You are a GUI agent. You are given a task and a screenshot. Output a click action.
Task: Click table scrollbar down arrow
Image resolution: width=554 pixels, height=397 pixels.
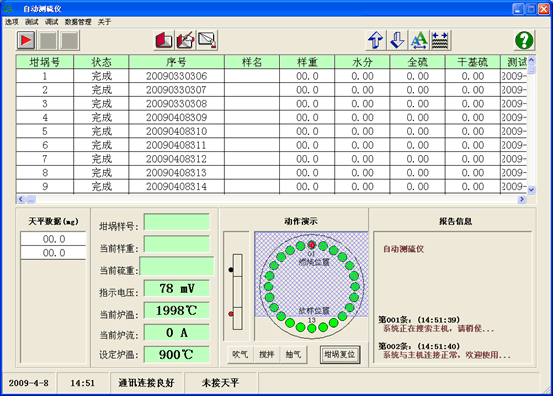531,190
